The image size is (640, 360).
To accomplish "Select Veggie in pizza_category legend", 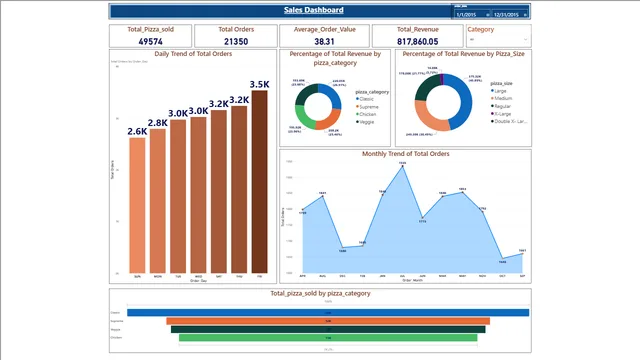I will pos(364,122).
